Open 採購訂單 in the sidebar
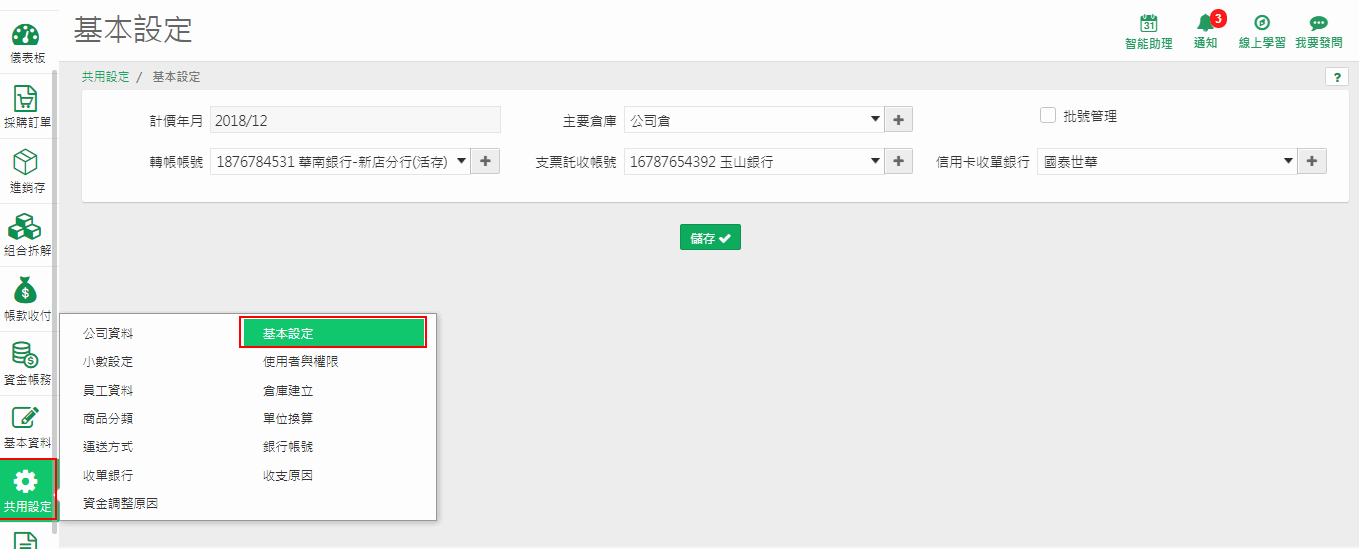The image size is (1359, 549). [26, 105]
